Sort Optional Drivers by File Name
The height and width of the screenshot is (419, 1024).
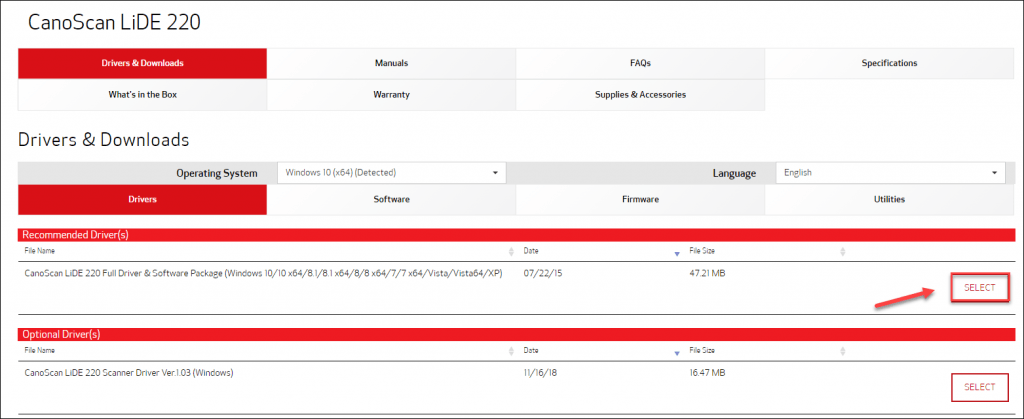[511, 351]
